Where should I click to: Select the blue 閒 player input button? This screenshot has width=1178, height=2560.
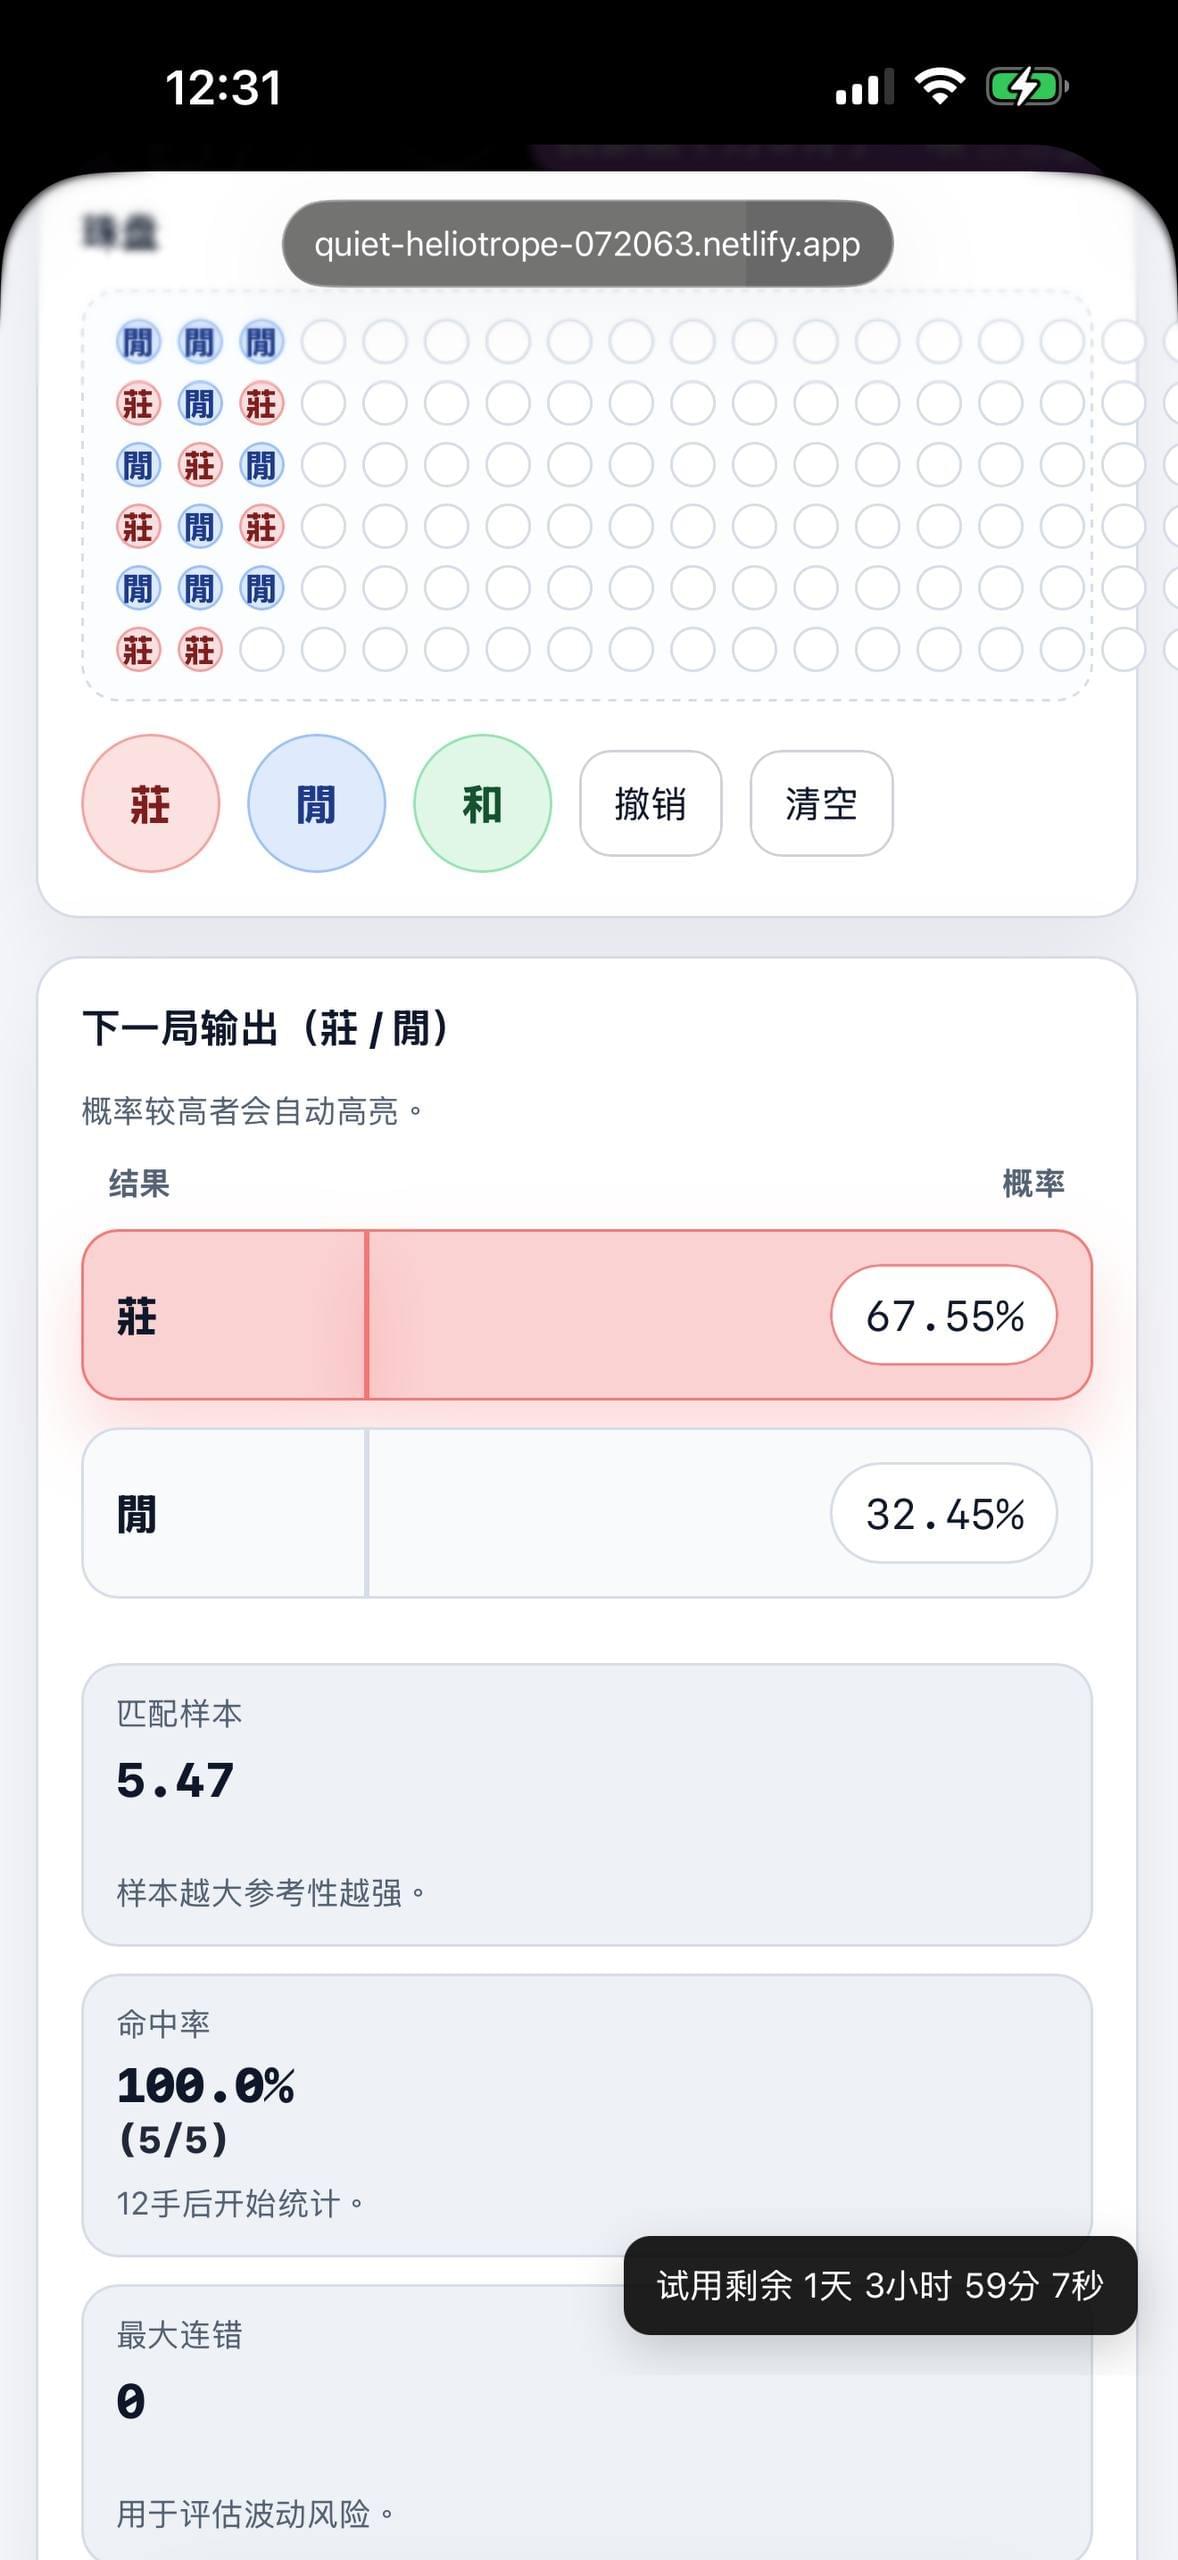point(316,803)
